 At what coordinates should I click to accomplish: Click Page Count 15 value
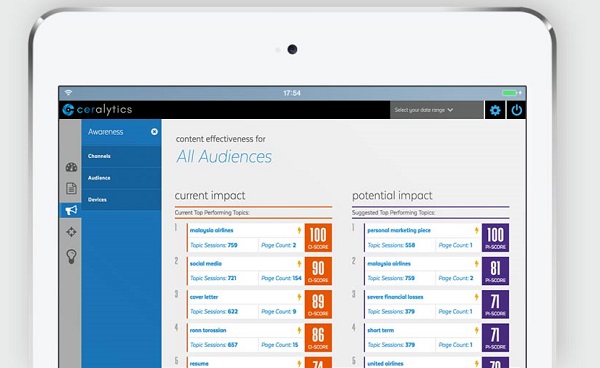295,345
